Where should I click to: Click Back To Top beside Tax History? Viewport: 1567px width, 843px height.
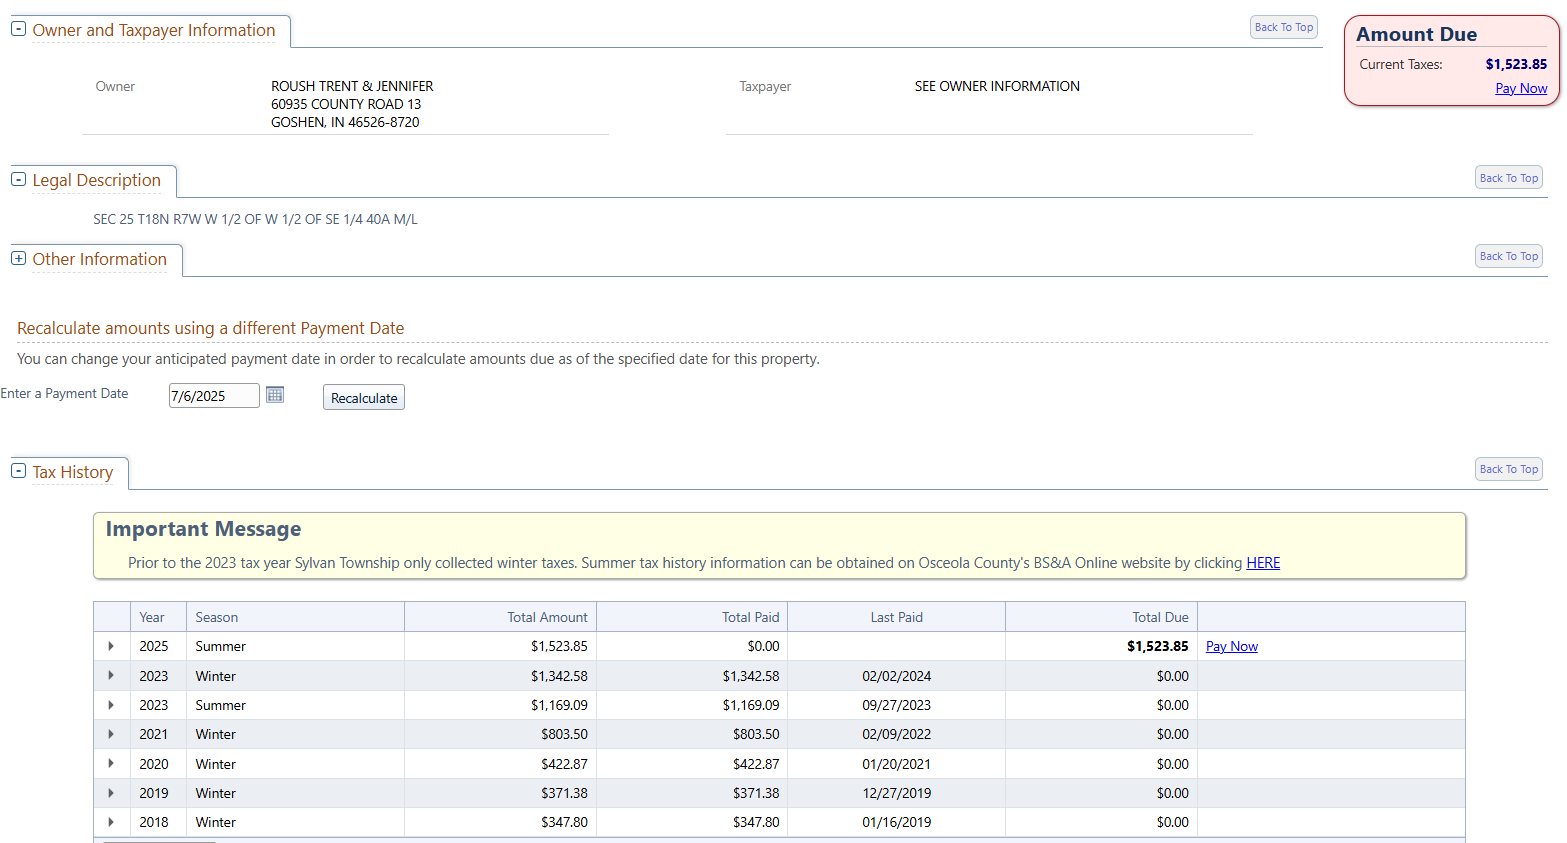coord(1508,469)
